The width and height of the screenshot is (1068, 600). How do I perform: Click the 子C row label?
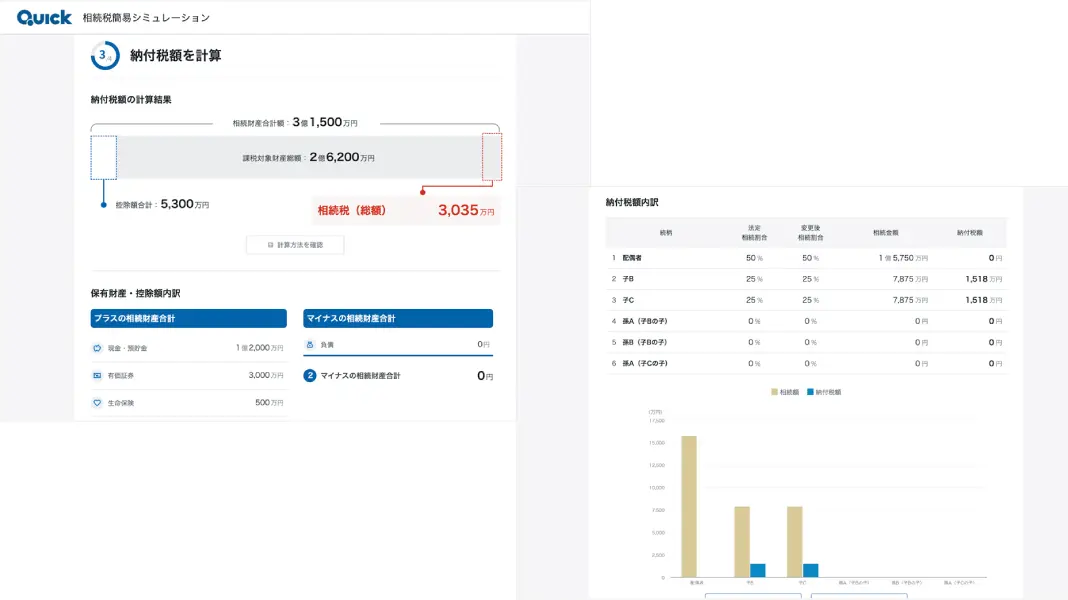click(x=628, y=300)
